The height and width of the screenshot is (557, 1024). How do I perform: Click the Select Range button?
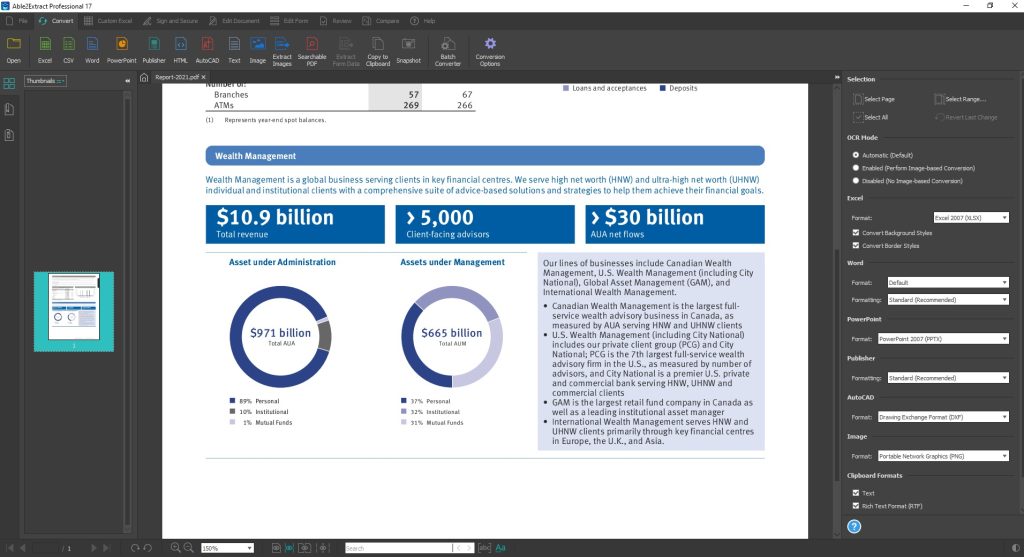(959, 99)
